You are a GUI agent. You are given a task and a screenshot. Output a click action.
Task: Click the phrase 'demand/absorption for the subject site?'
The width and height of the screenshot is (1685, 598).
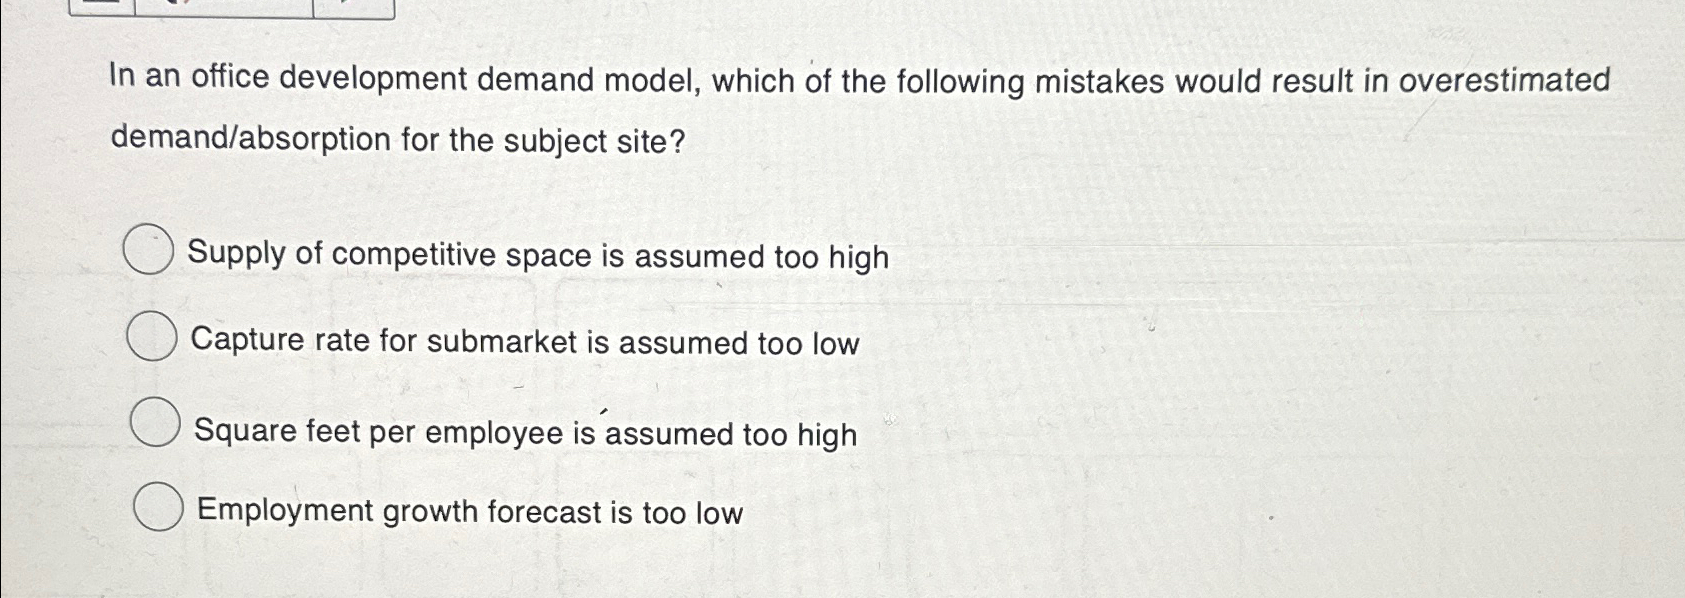(x=396, y=142)
